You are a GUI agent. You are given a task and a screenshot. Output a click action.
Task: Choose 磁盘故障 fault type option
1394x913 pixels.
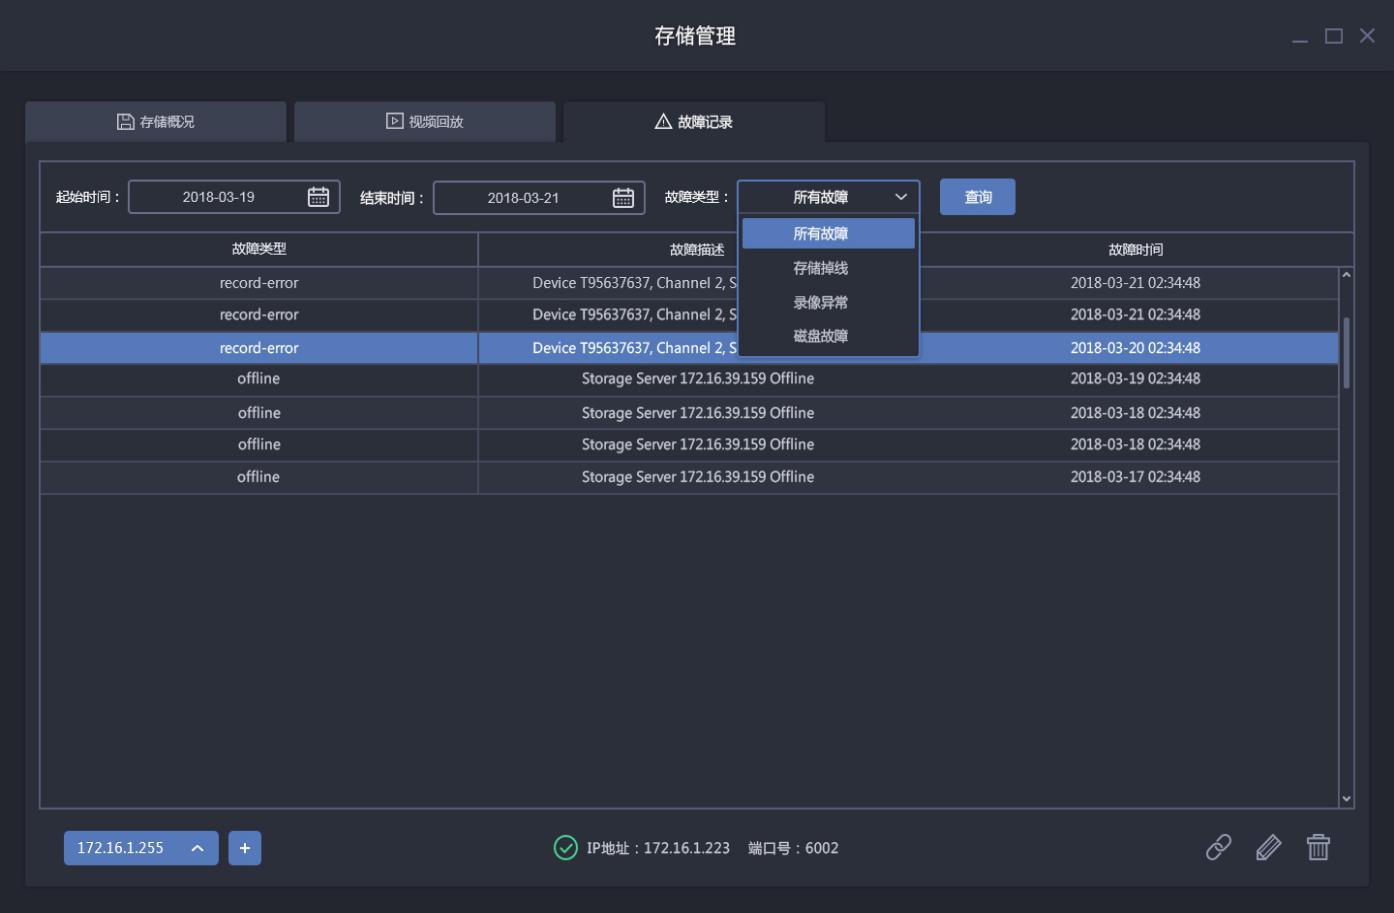click(820, 336)
